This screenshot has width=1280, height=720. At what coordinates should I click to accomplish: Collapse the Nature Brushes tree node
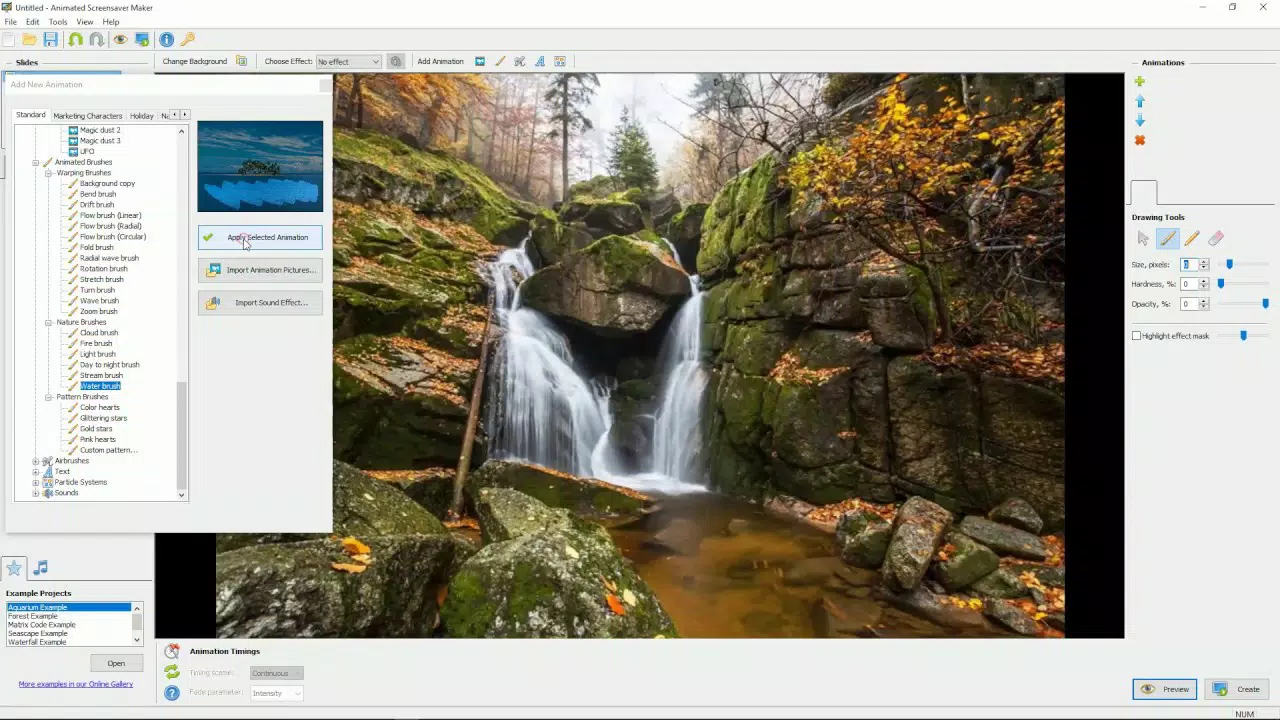(x=47, y=322)
